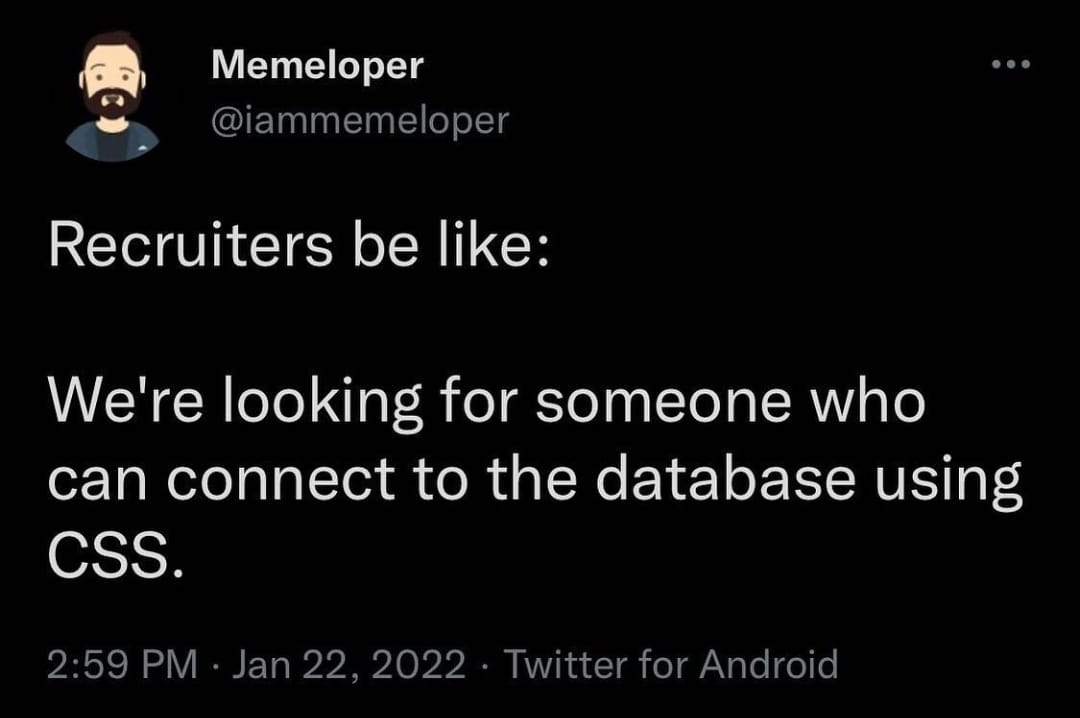Open the Memeloper display name

318,66
